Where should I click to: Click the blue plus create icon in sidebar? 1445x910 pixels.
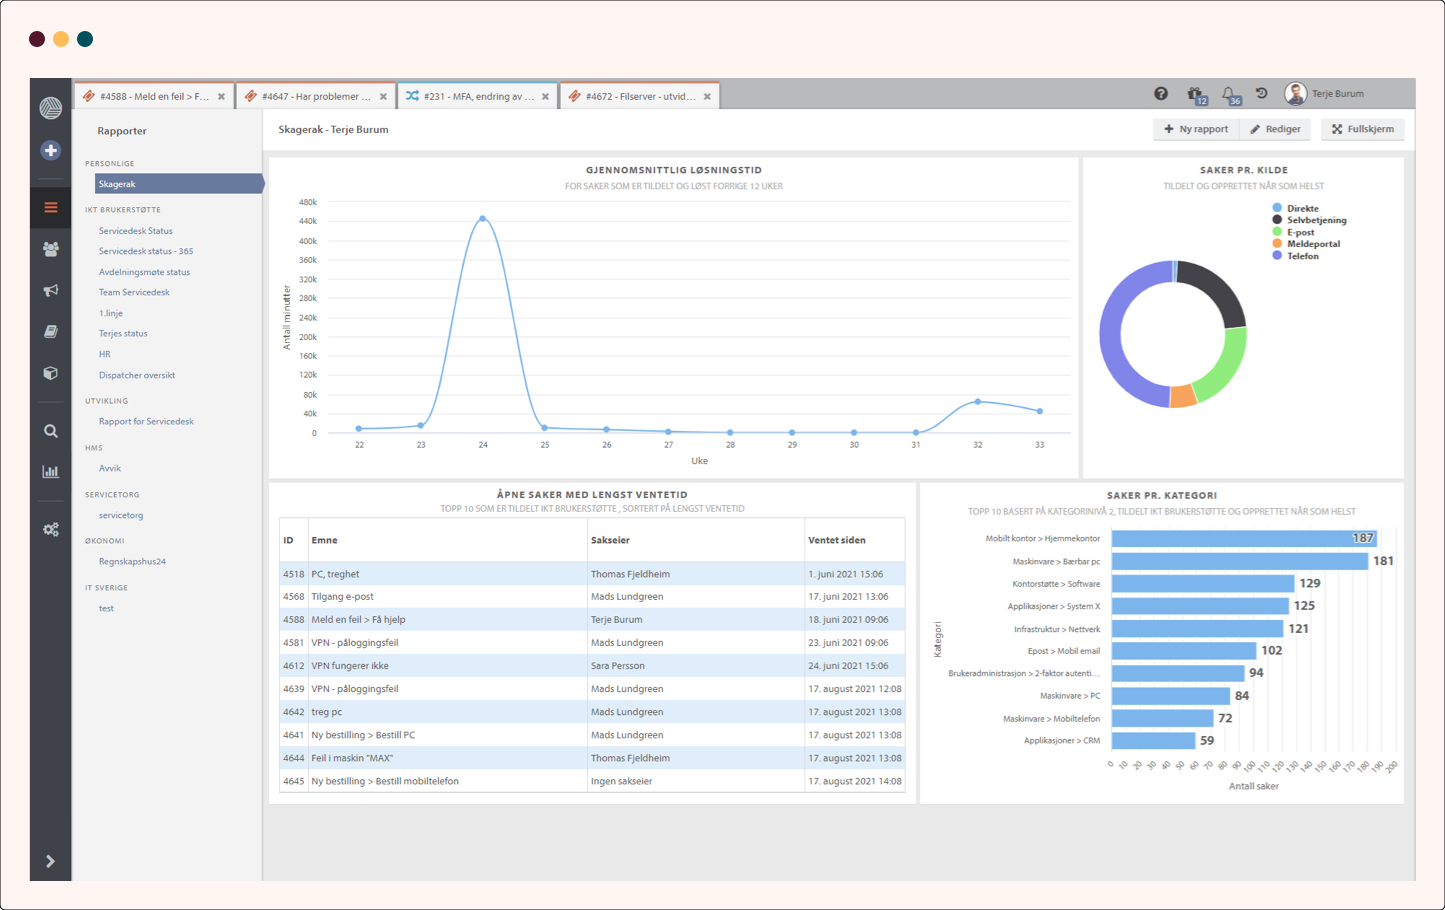51,150
